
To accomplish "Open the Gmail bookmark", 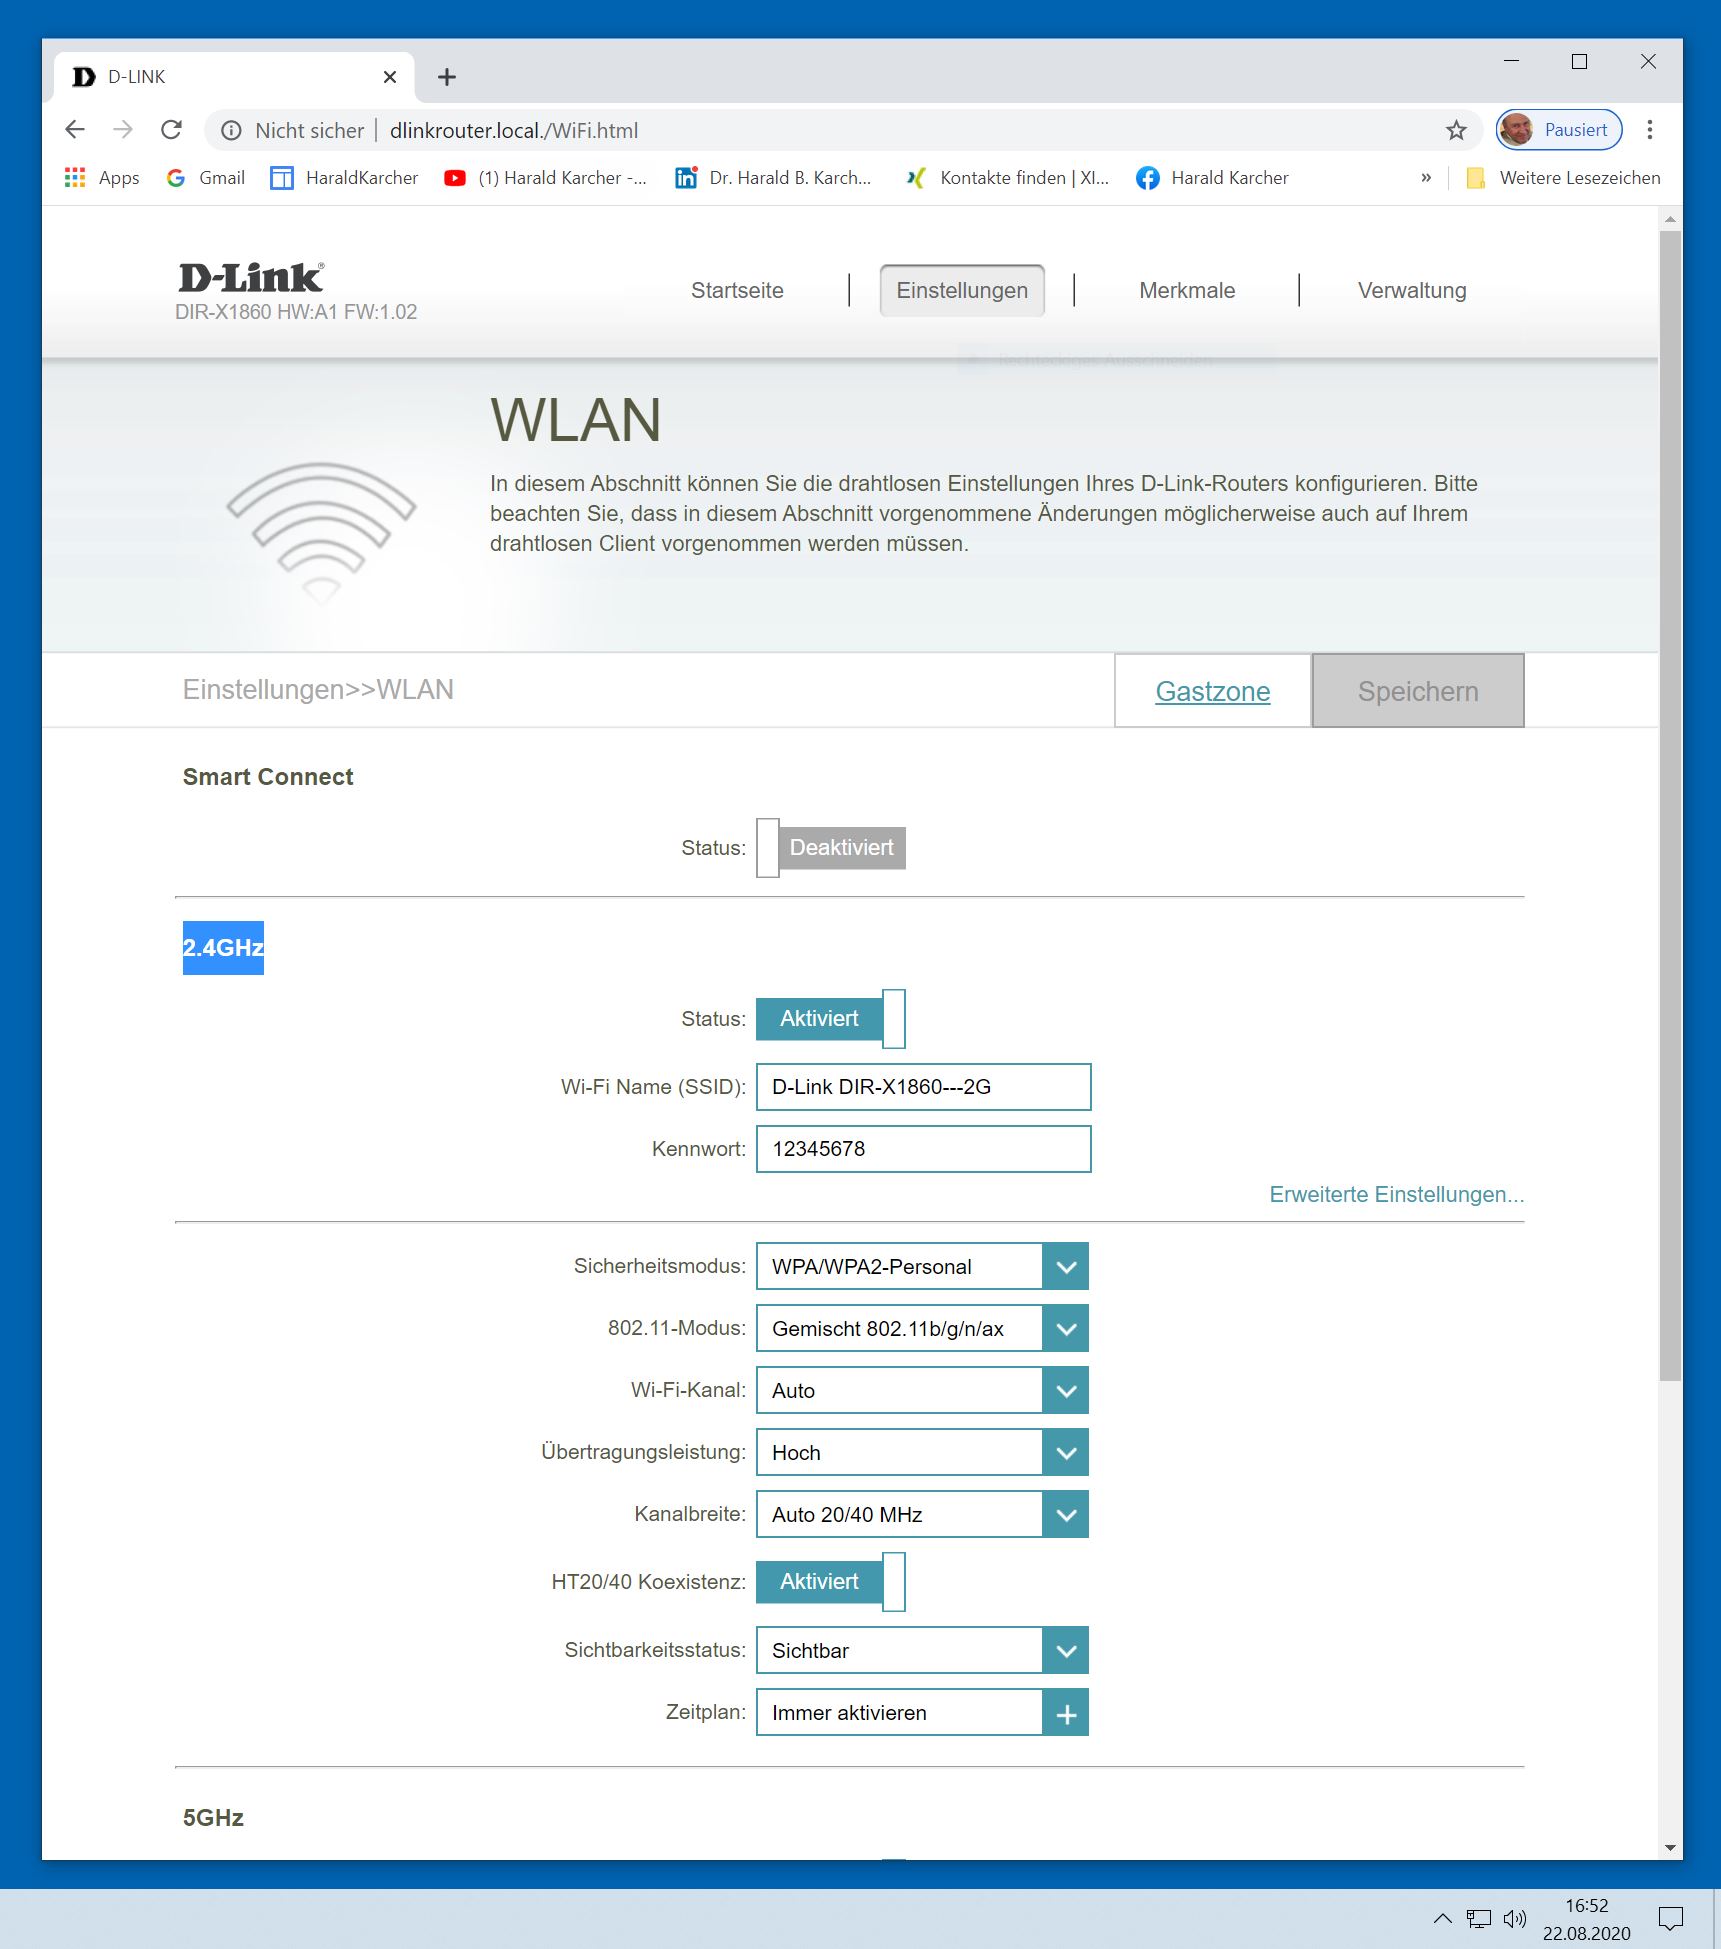I will click(206, 178).
